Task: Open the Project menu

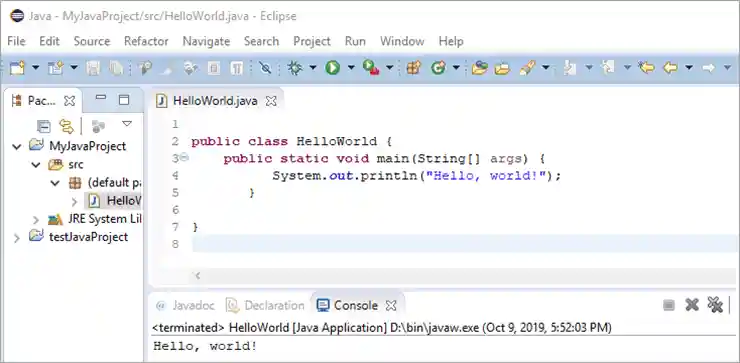Action: pyautogui.click(x=311, y=42)
